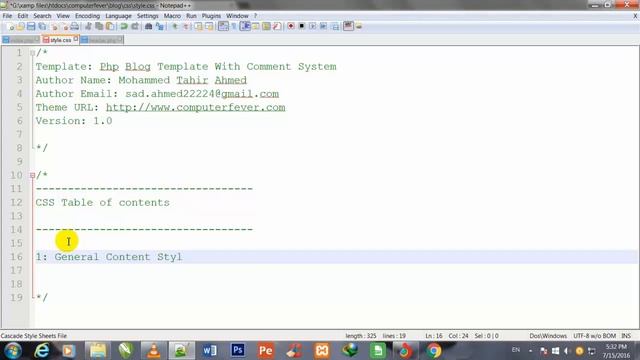Collapse the comment block starting at line 10

pos(32,176)
